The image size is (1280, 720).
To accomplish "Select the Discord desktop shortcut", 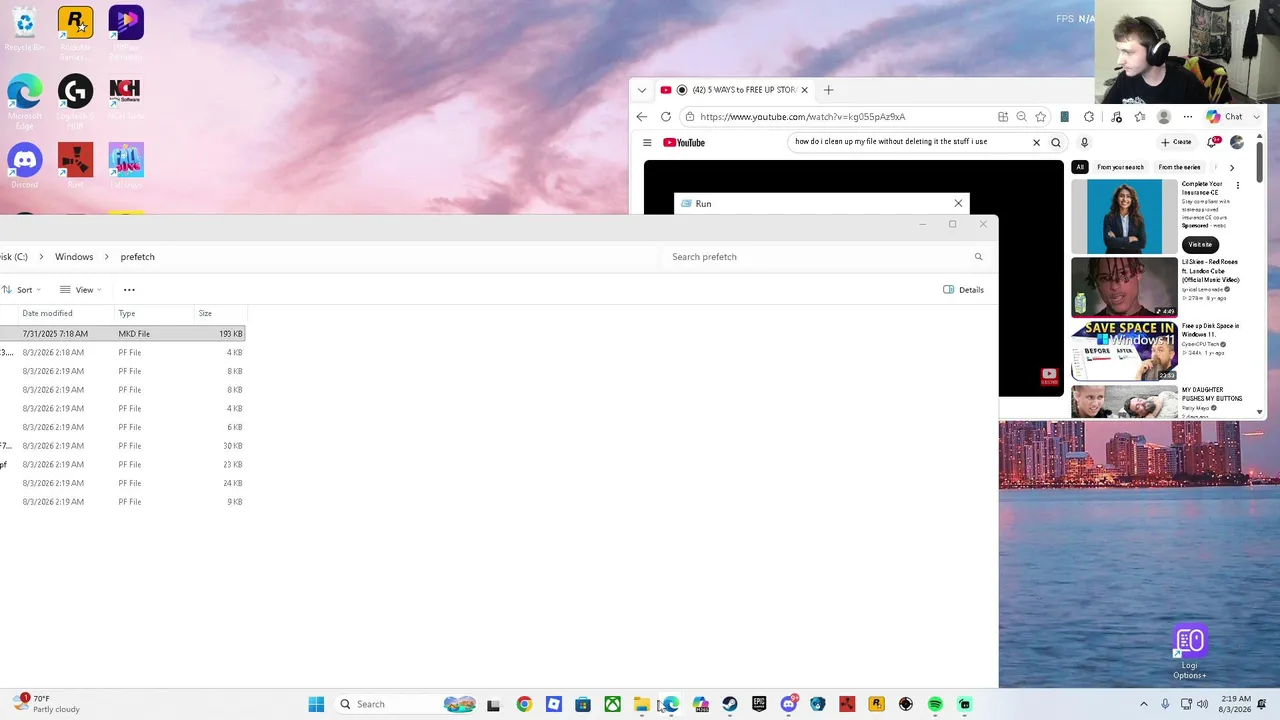I will pos(25,166).
